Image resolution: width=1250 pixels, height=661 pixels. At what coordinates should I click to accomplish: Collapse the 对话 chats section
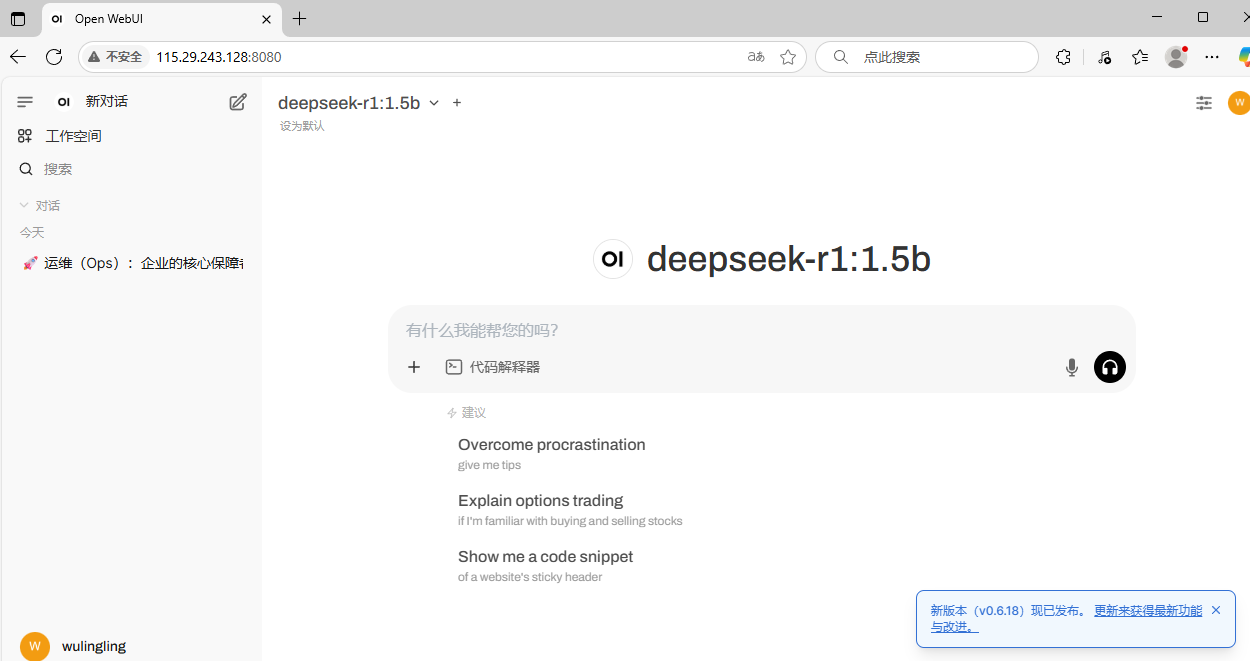[40, 205]
